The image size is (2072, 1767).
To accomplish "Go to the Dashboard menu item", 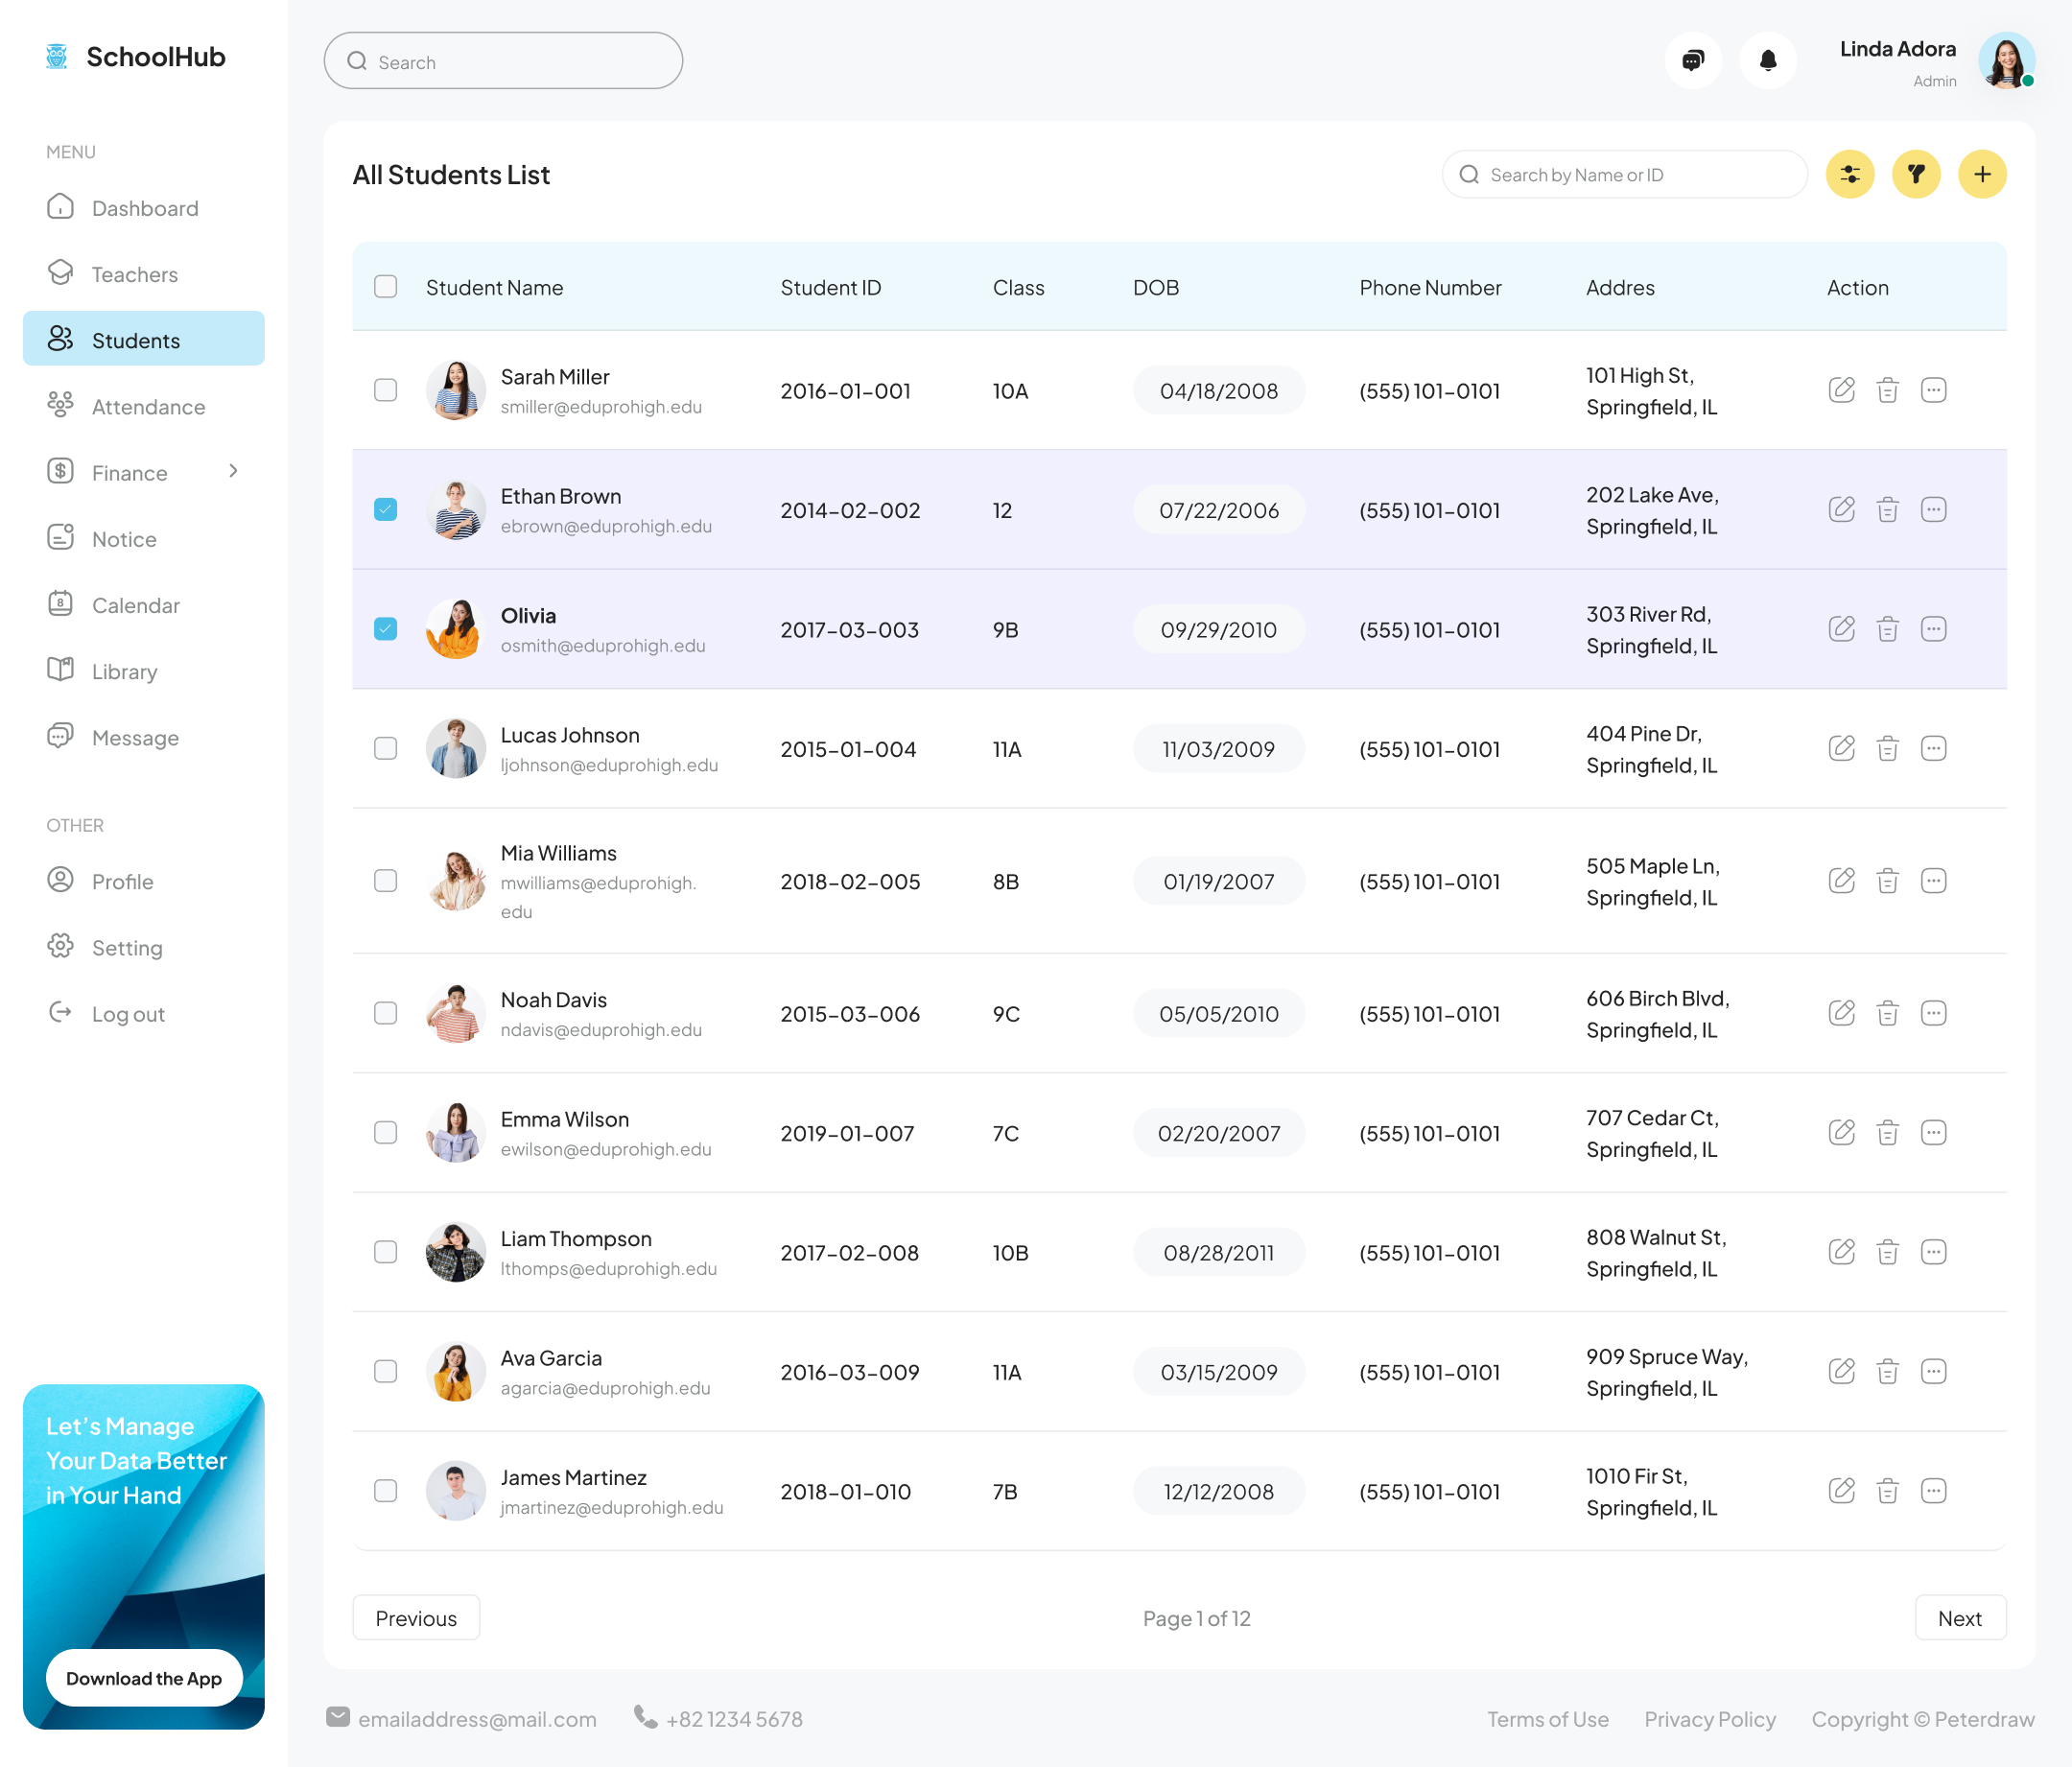I will pyautogui.click(x=145, y=207).
